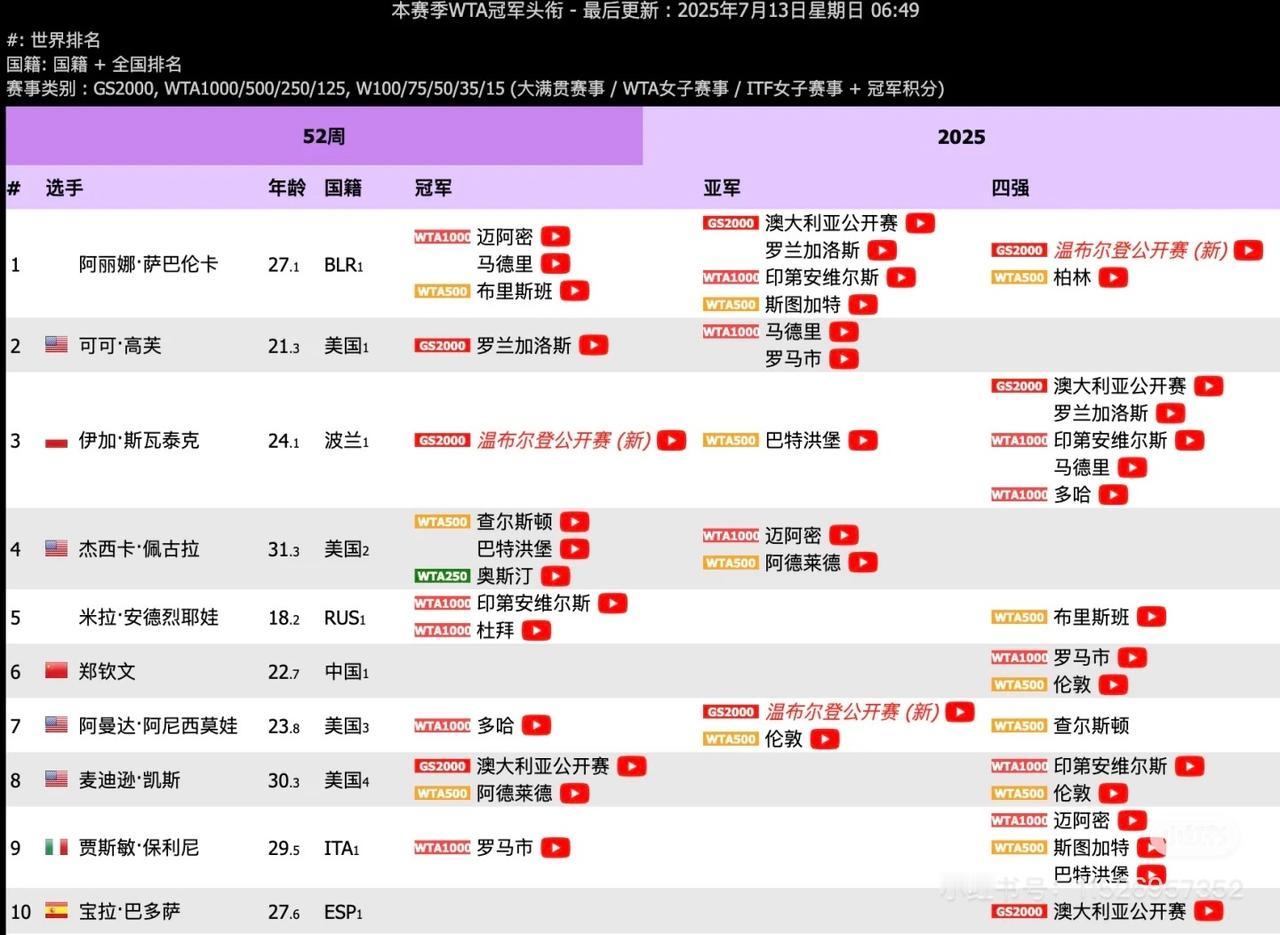Click the Spain flag beside 宝拉·巴多萨

pos(56,911)
